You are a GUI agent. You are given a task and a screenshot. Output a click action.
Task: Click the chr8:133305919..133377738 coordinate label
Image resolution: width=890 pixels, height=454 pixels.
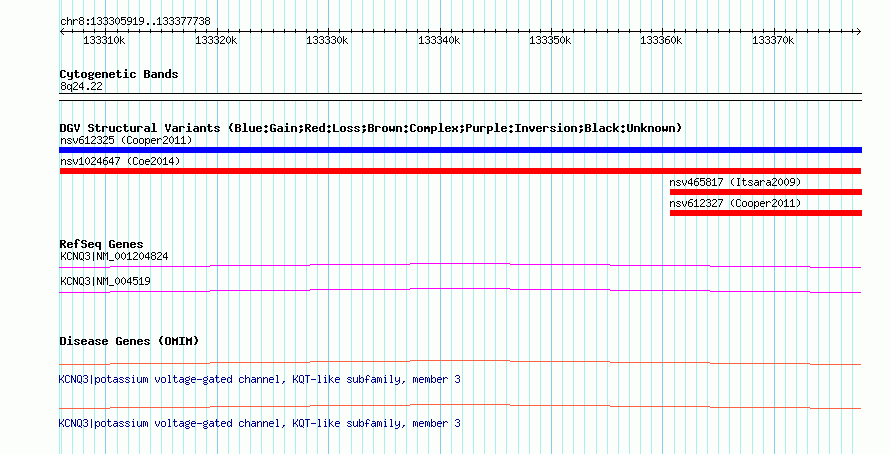coord(135,22)
